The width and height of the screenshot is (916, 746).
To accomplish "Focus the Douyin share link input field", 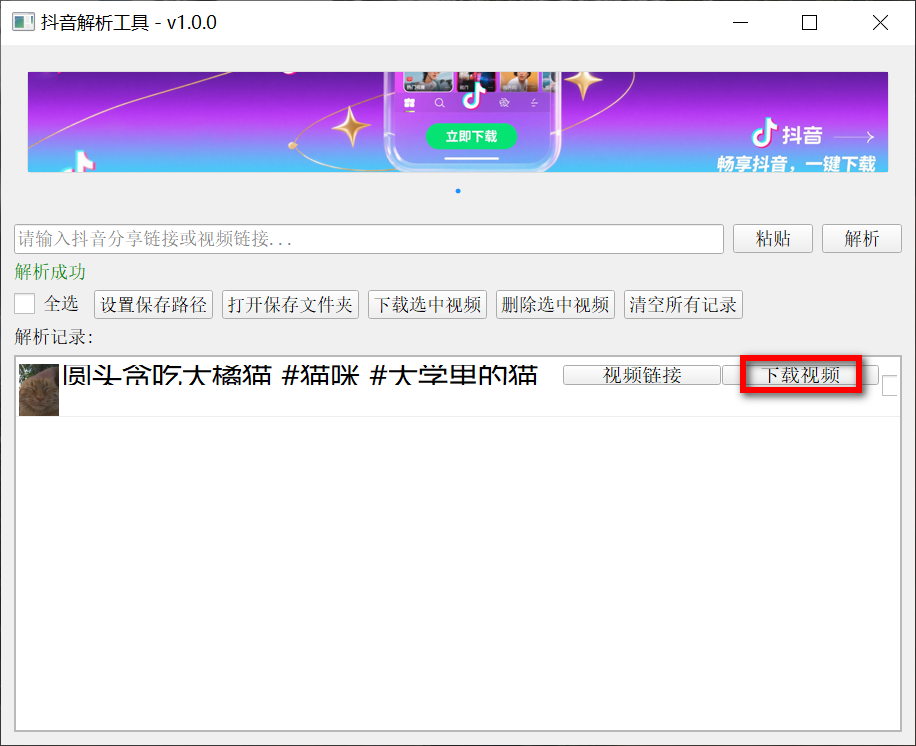I will pos(369,239).
